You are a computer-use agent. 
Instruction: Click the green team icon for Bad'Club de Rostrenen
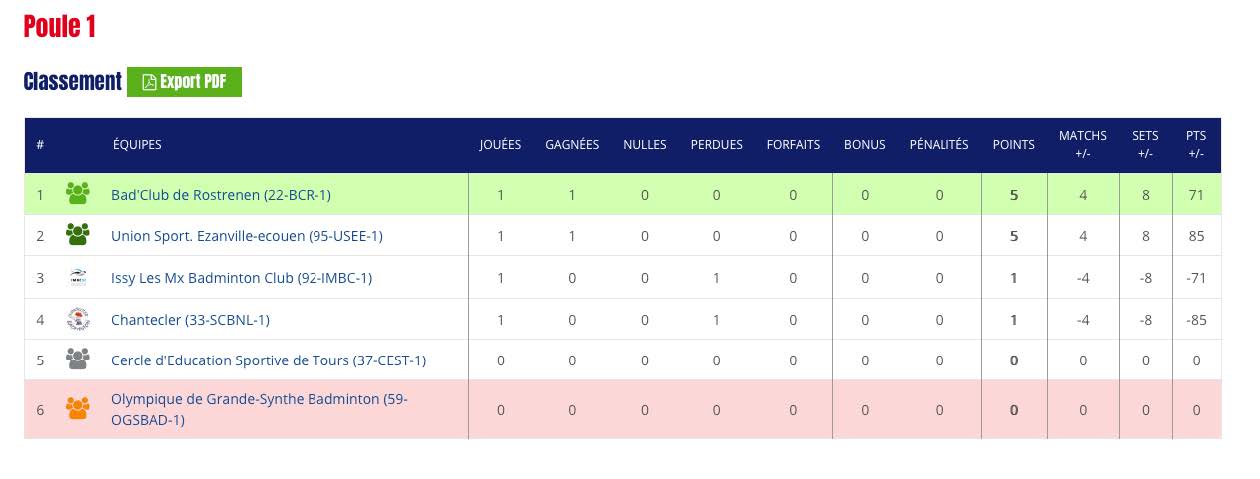(77, 193)
